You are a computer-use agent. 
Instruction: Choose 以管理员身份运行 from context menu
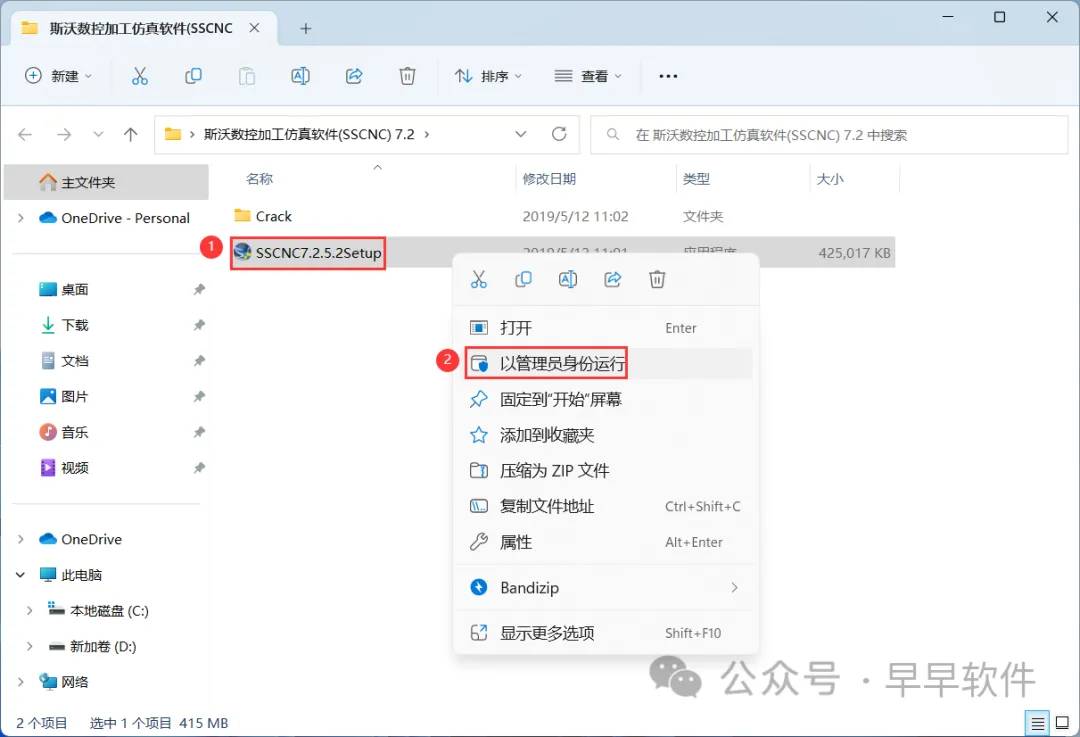tap(605, 363)
